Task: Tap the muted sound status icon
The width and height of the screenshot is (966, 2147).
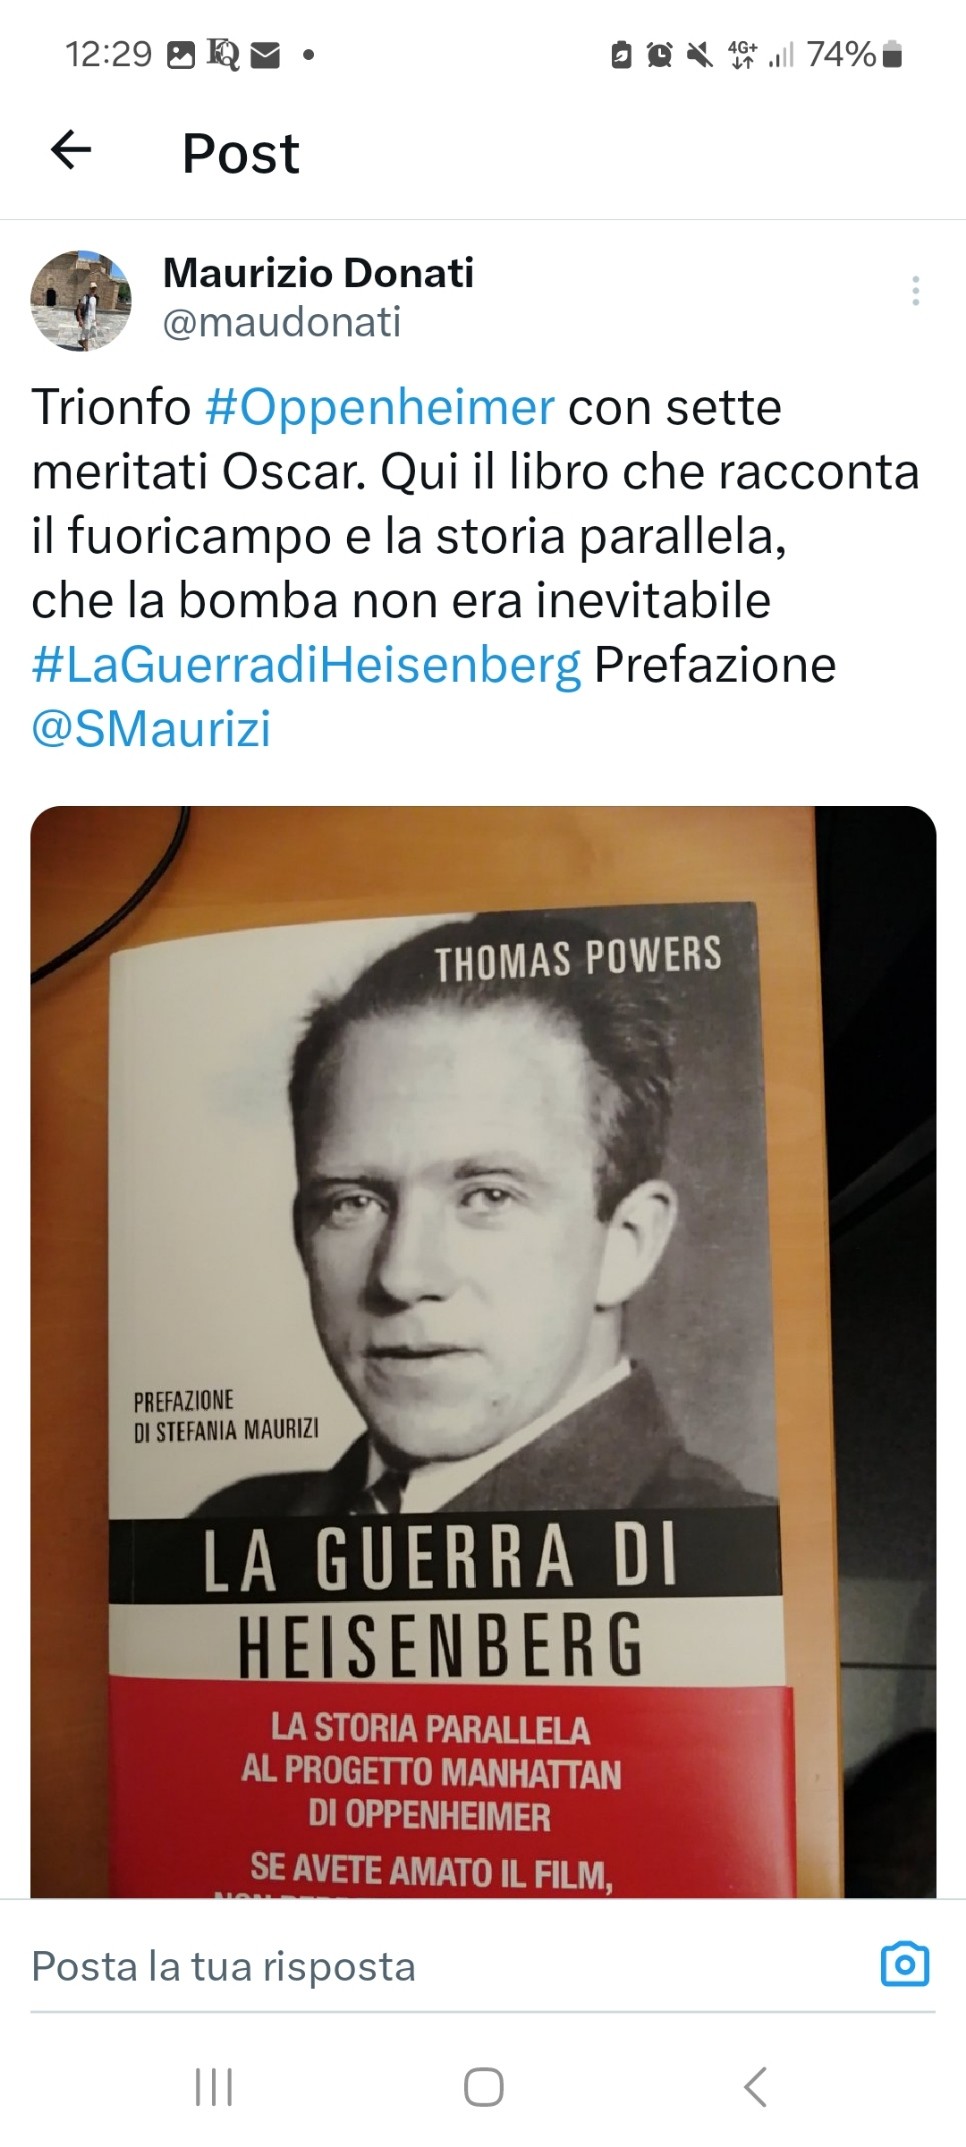Action: click(700, 55)
